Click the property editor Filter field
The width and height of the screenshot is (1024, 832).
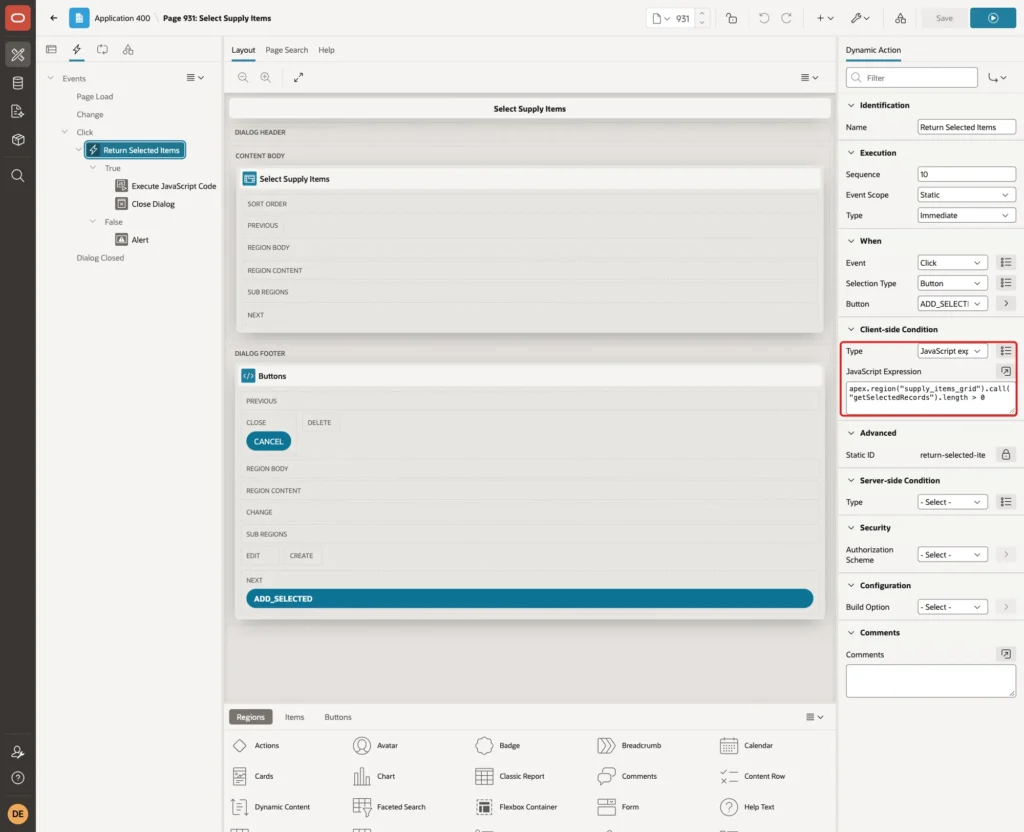click(912, 78)
